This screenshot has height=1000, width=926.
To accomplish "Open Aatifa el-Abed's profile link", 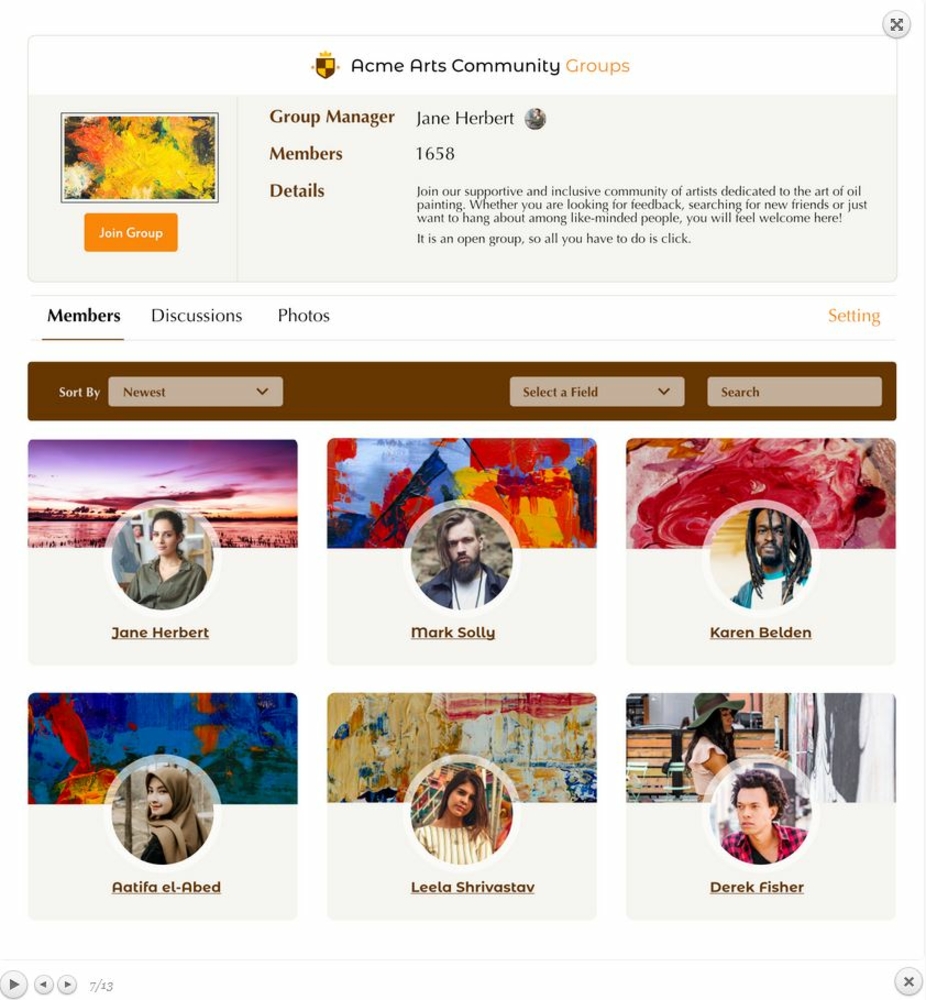I will click(x=166, y=887).
